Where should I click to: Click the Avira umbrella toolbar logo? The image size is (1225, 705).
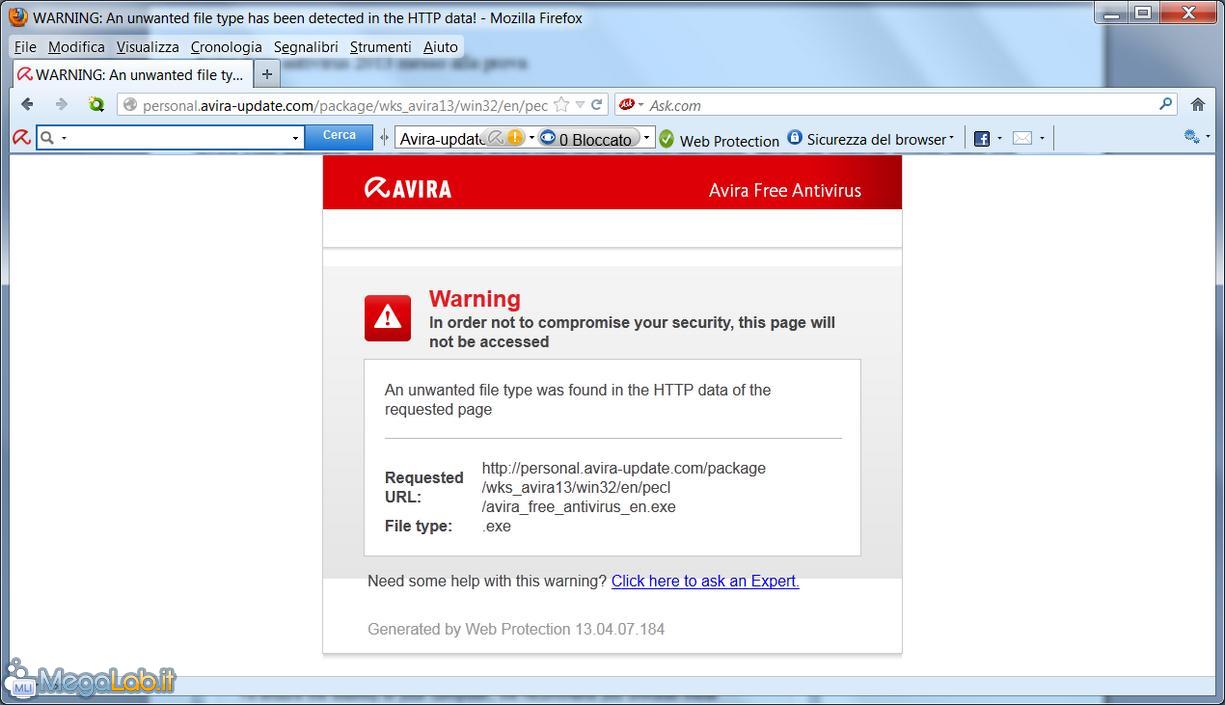click(x=20, y=138)
